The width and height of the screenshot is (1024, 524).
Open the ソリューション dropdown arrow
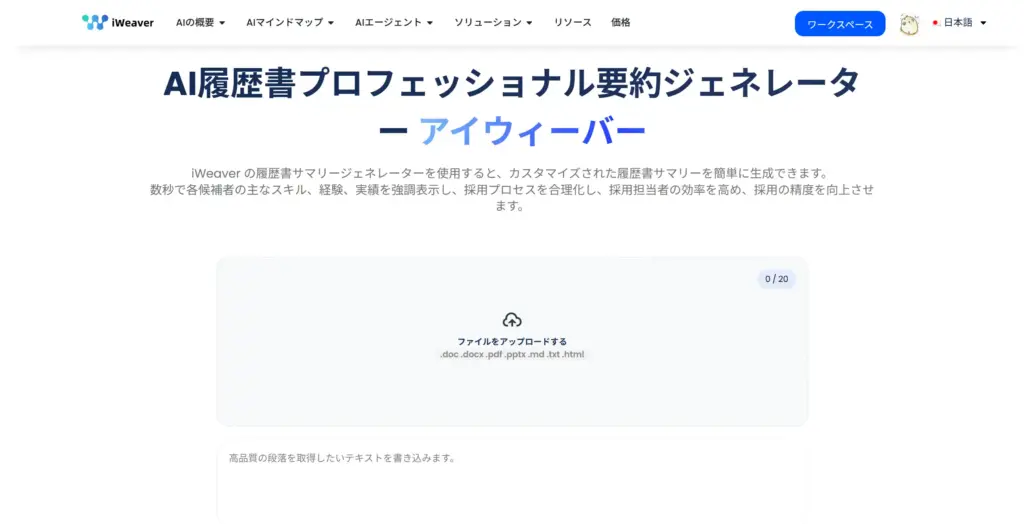coord(529,23)
